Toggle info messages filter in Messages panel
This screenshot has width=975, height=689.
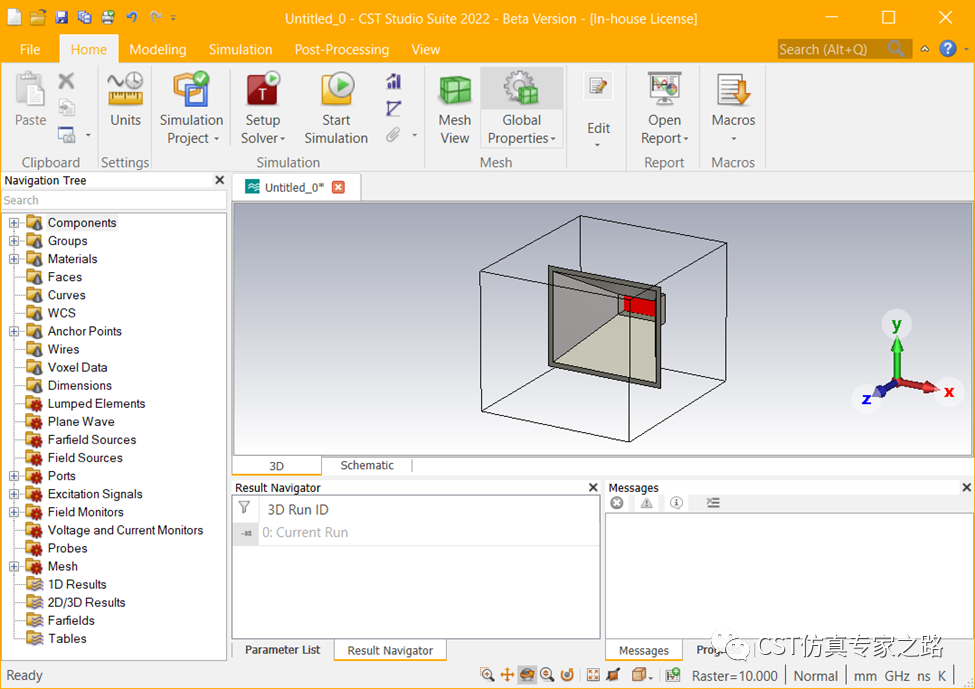(676, 502)
